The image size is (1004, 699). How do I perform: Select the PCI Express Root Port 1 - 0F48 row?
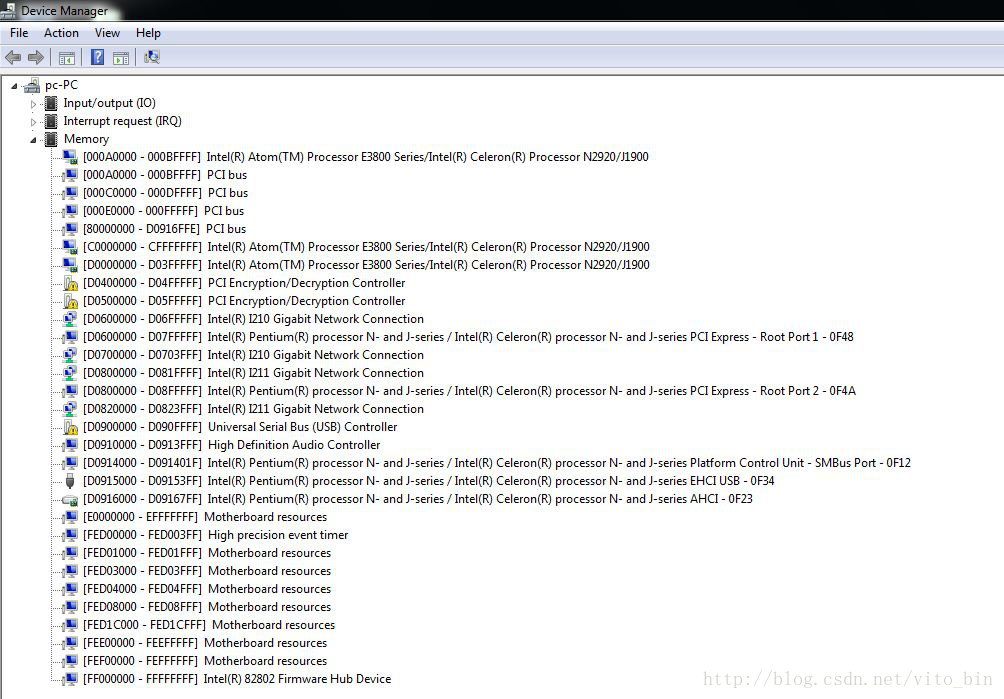point(468,337)
